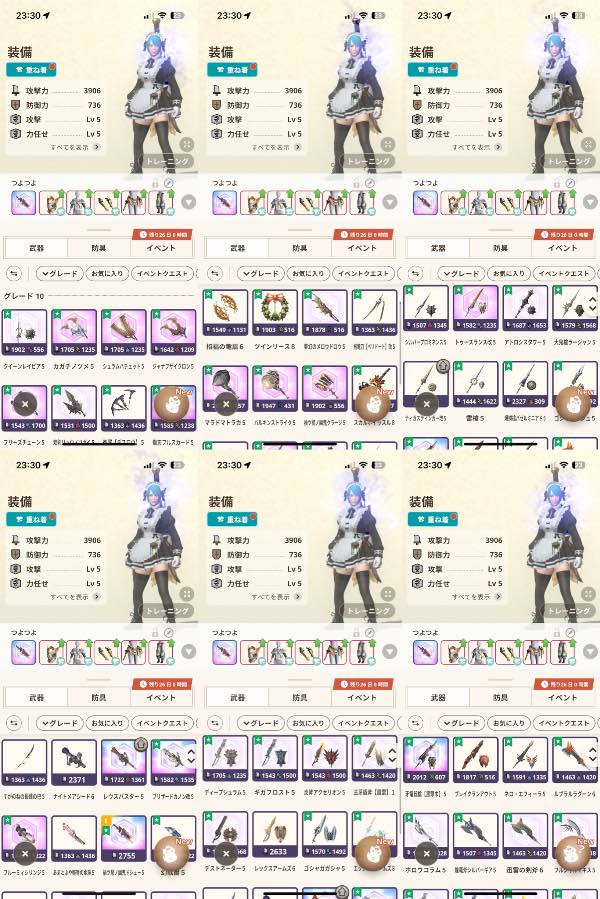The width and height of the screenshot is (600, 899).
Task: Select the weapon showing 2755 attack
Action: 124,838
